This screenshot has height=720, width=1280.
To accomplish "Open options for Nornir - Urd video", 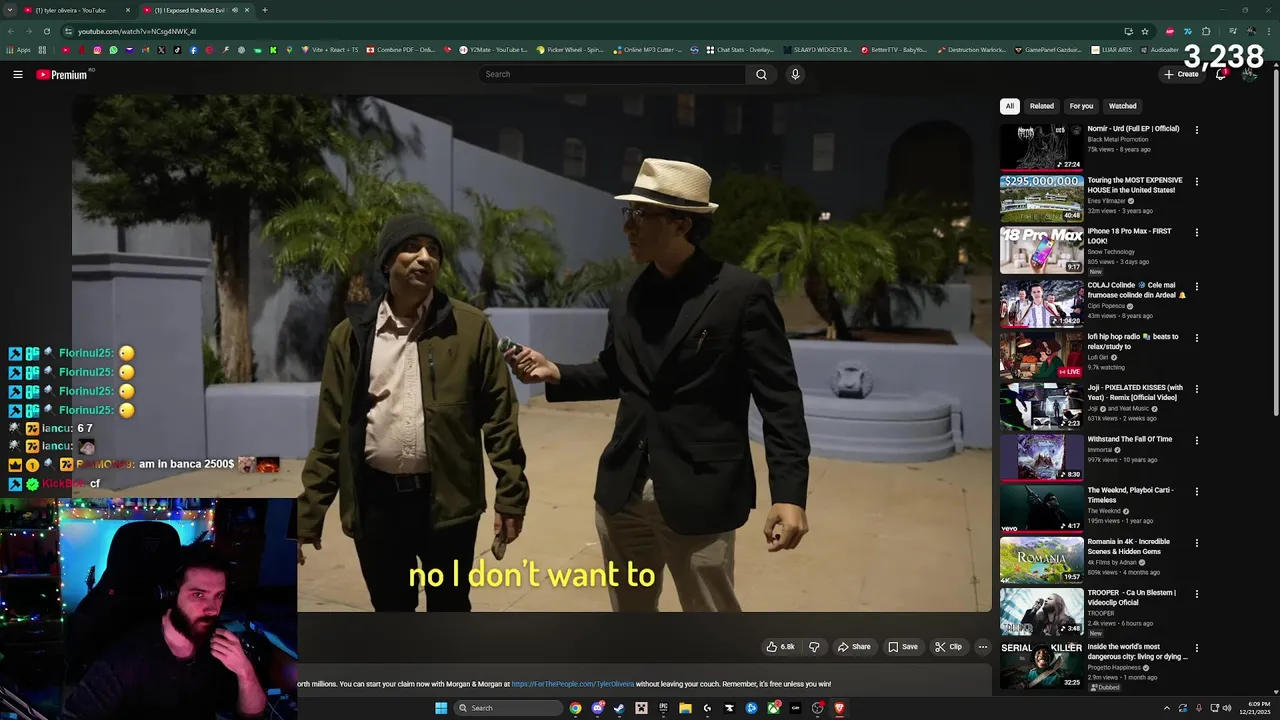I will (x=1196, y=130).
